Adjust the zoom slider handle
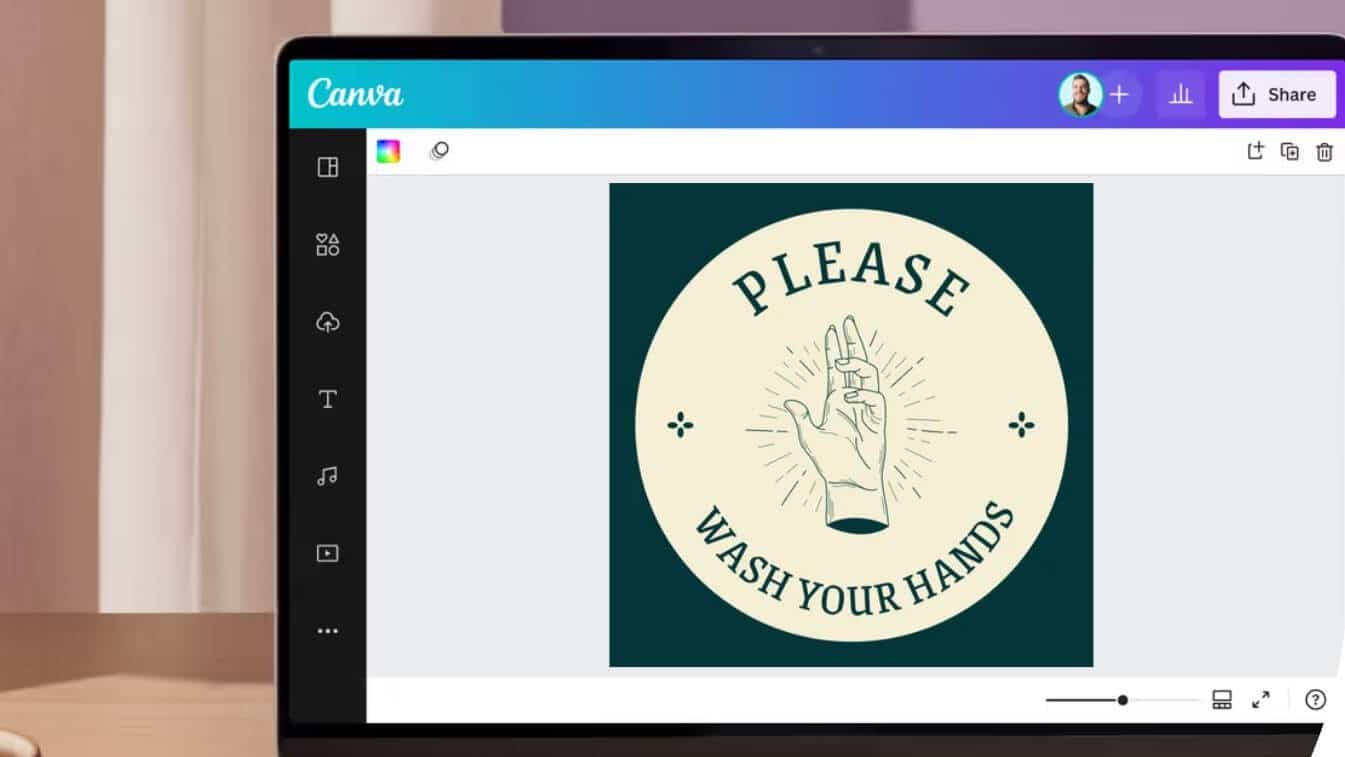This screenshot has width=1345, height=757. pos(1123,700)
